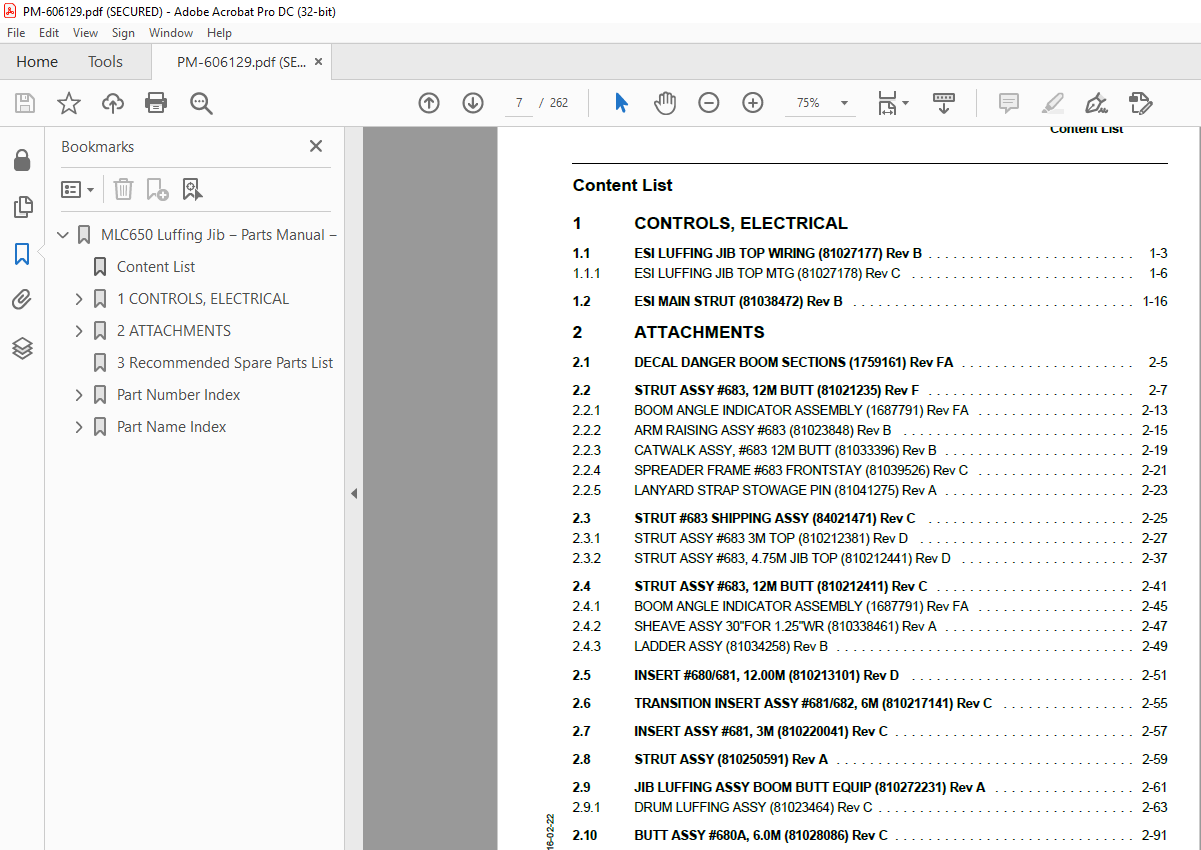
Task: Print the document with the printer icon
Action: point(156,103)
